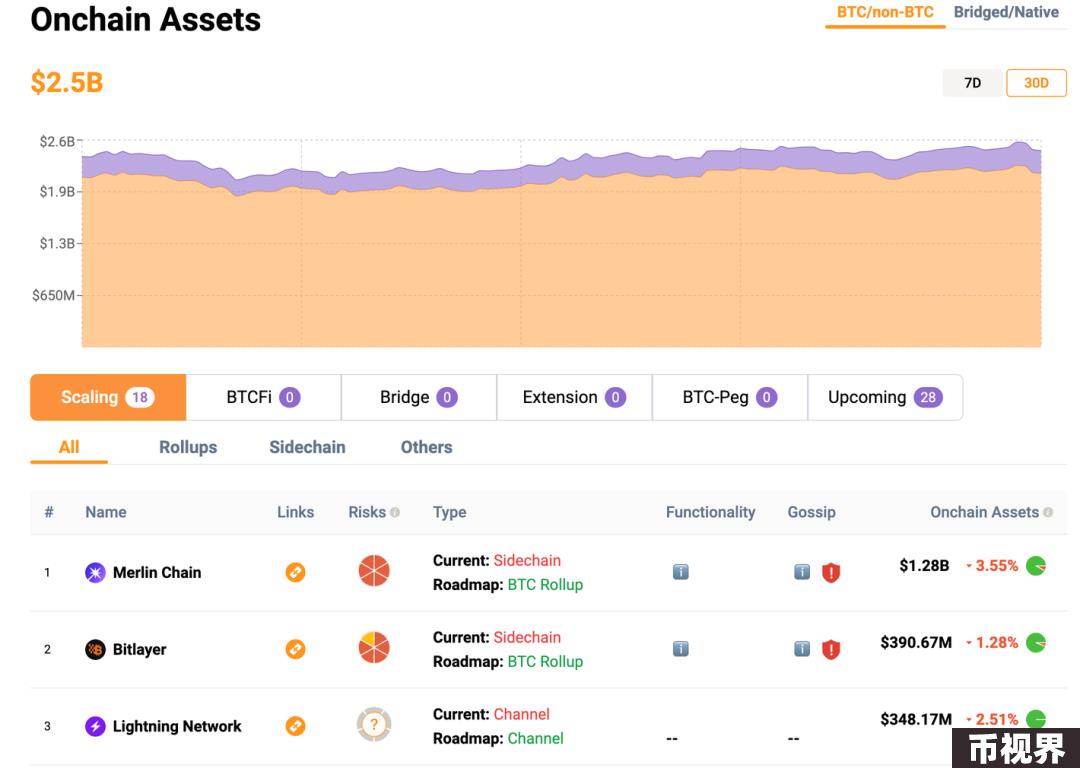This screenshot has height=768, width=1080.
Task: Switch chart to 30D range
Action: (x=1036, y=83)
